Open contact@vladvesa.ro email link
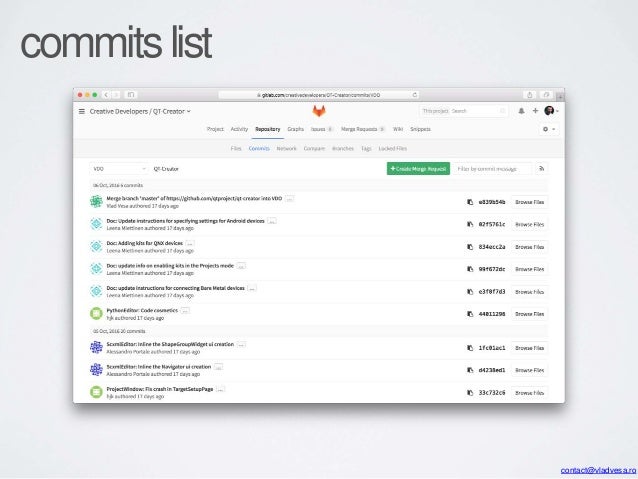This screenshot has width=638, height=479. pos(598,470)
